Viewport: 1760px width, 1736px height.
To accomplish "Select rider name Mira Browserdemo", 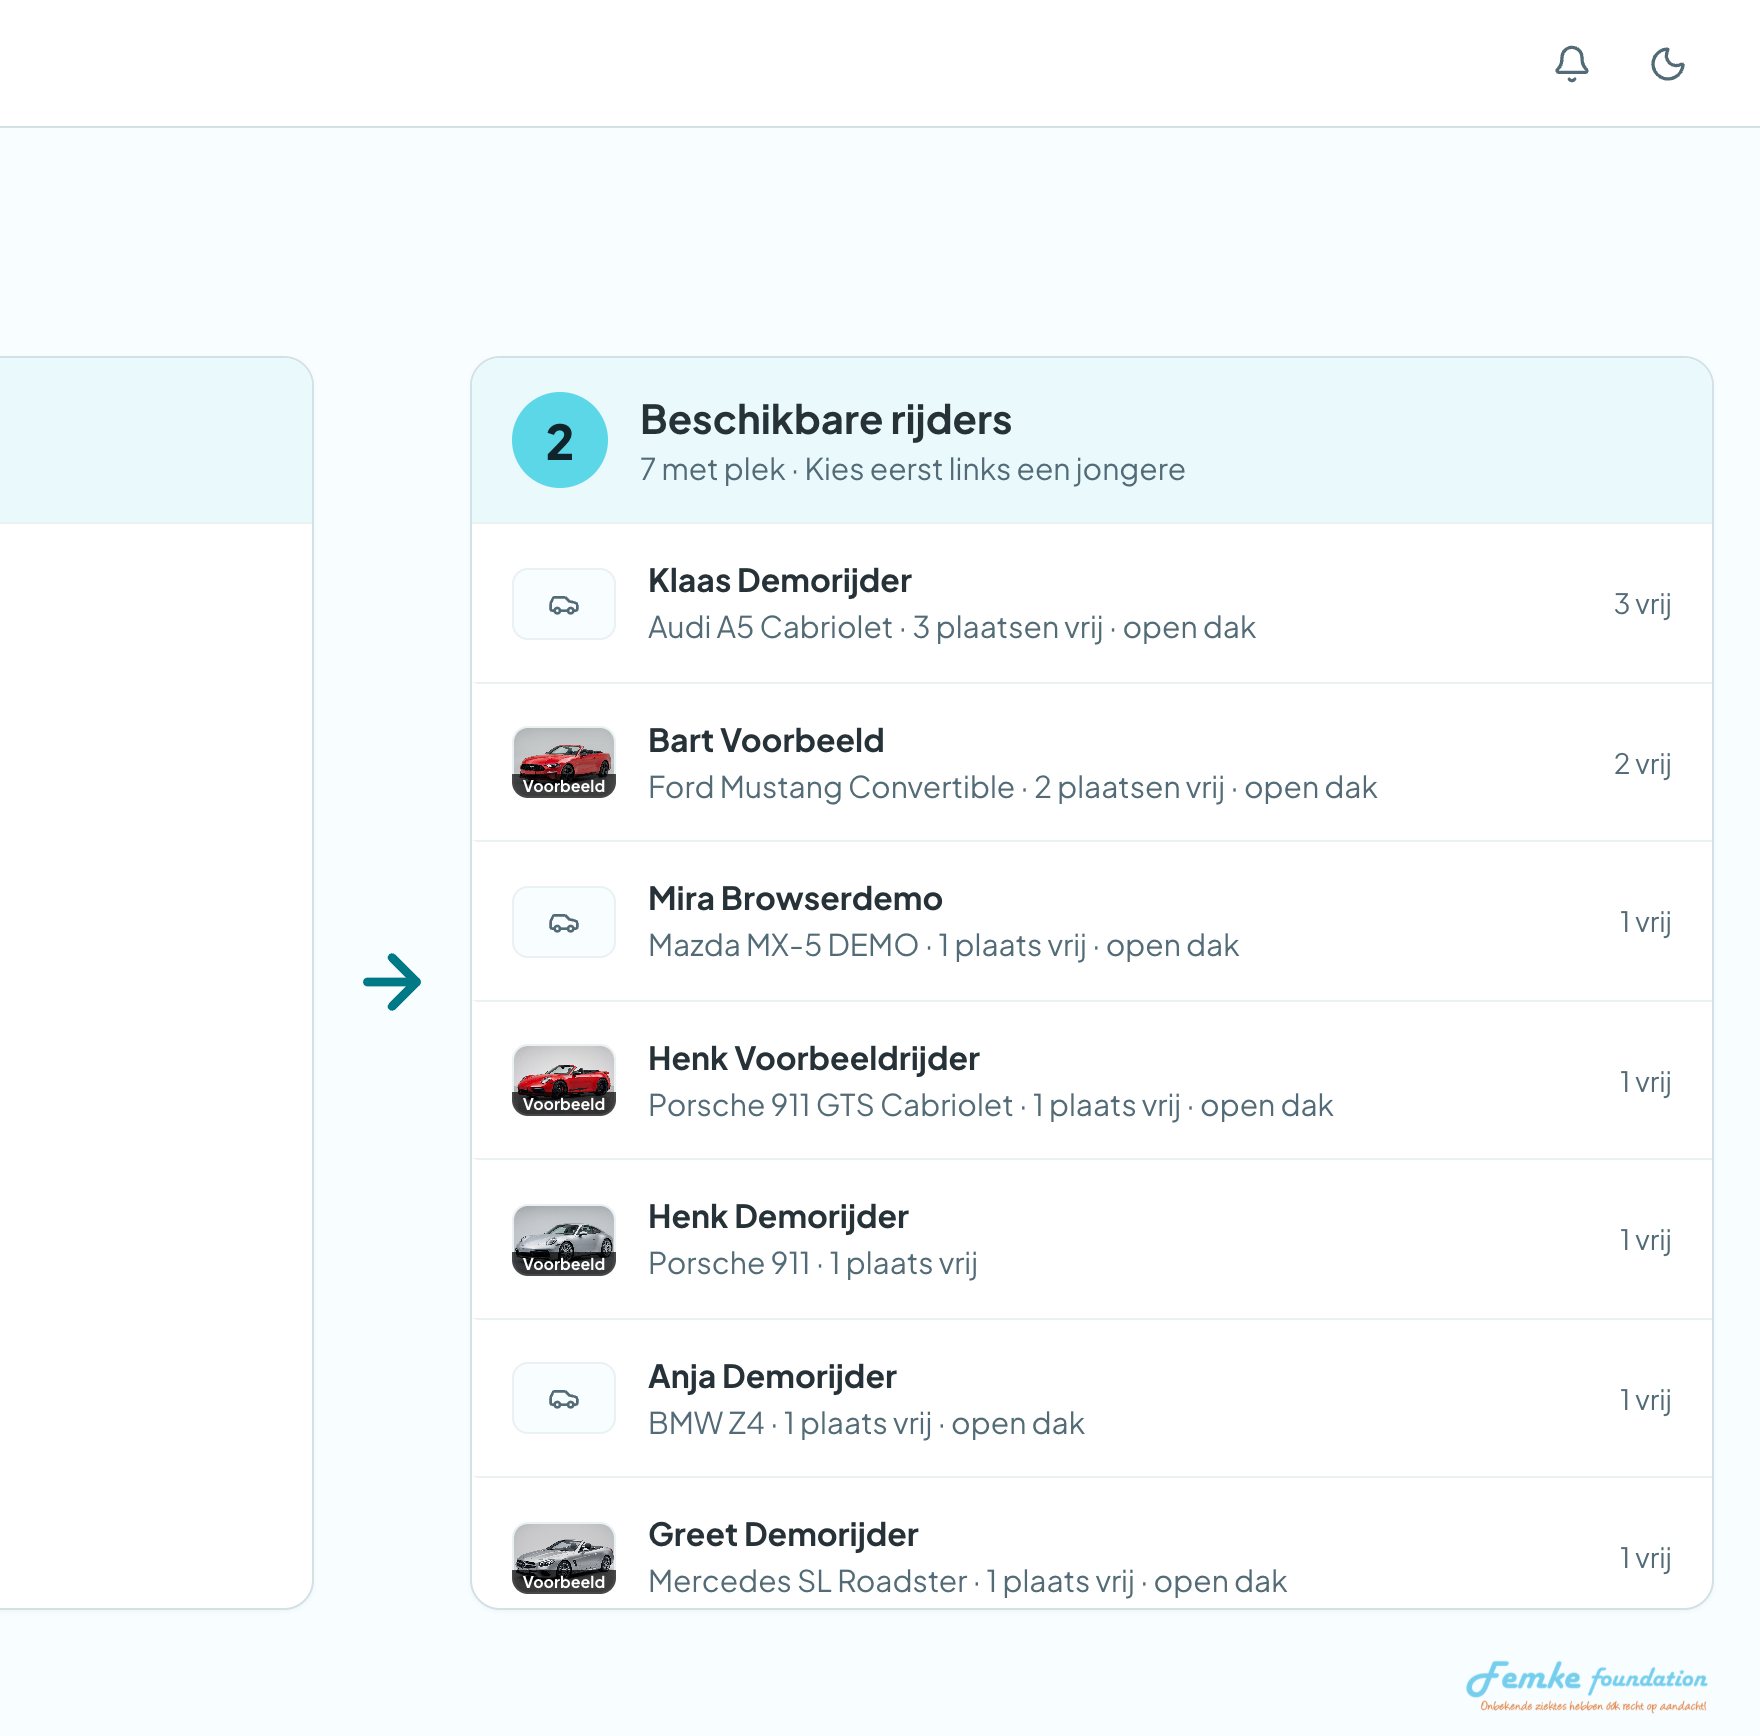I will [x=795, y=898].
